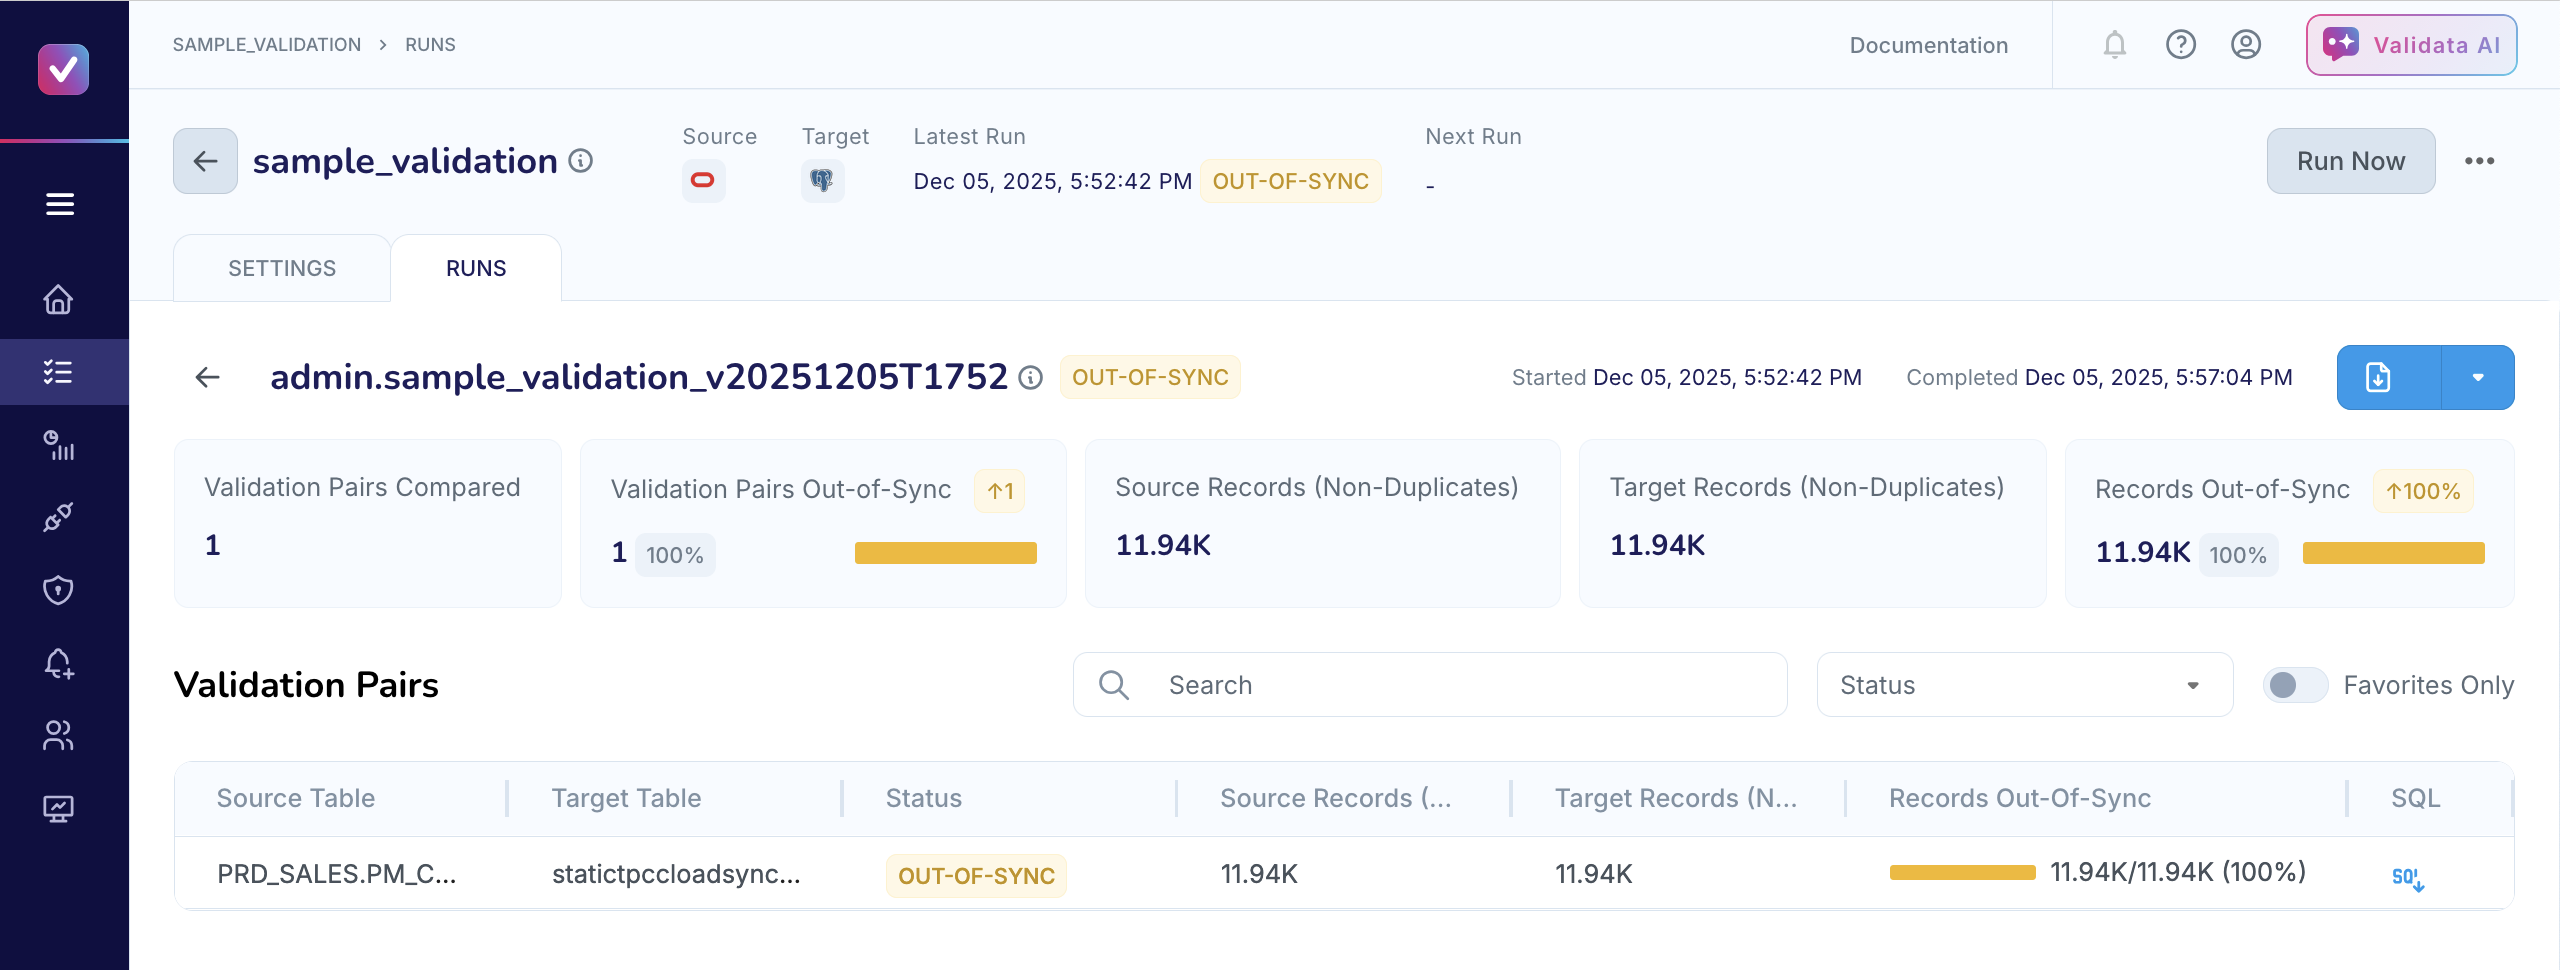2560x970 pixels.
Task: Open the user account profile icon
Action: tap(2245, 45)
